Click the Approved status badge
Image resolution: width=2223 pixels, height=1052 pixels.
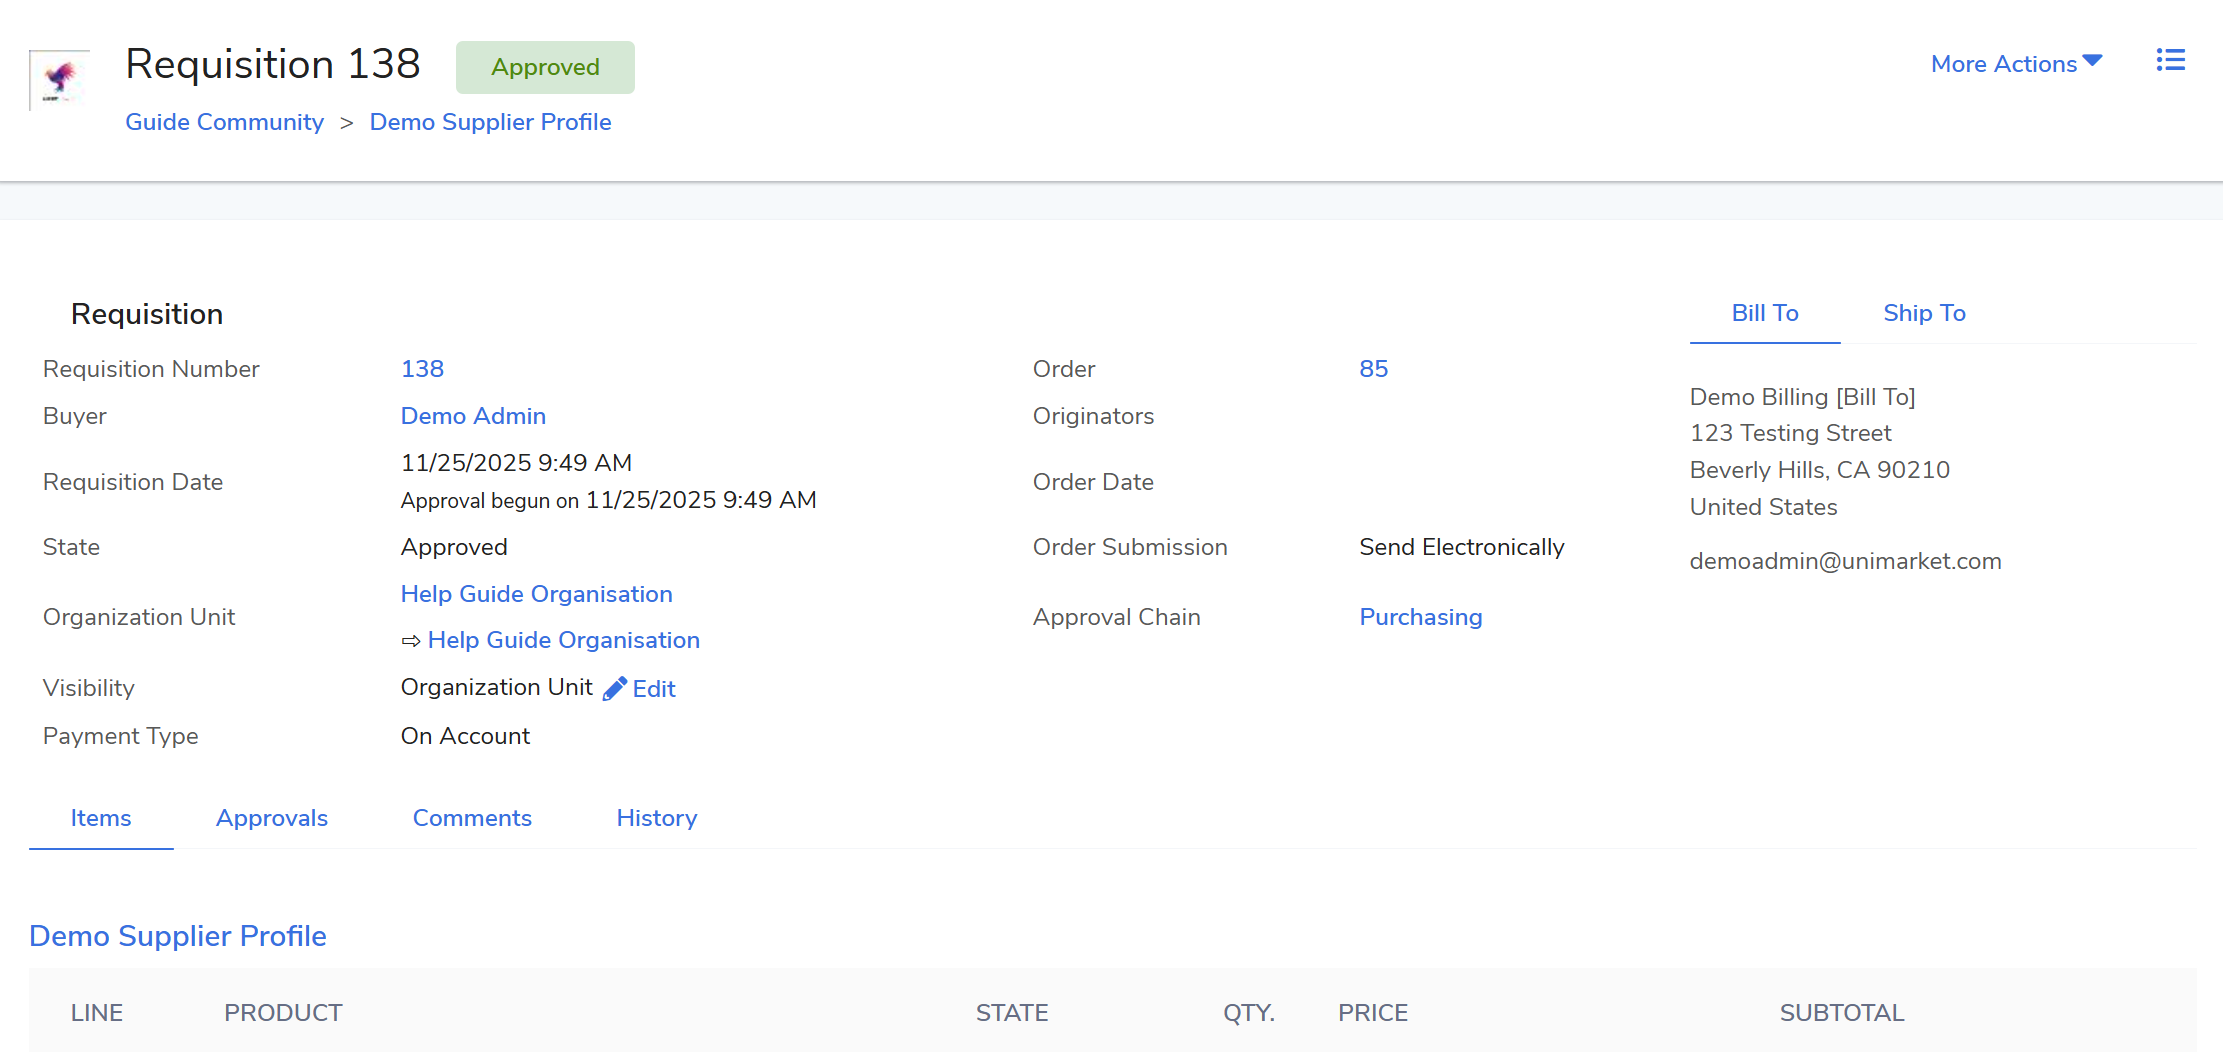tap(545, 67)
